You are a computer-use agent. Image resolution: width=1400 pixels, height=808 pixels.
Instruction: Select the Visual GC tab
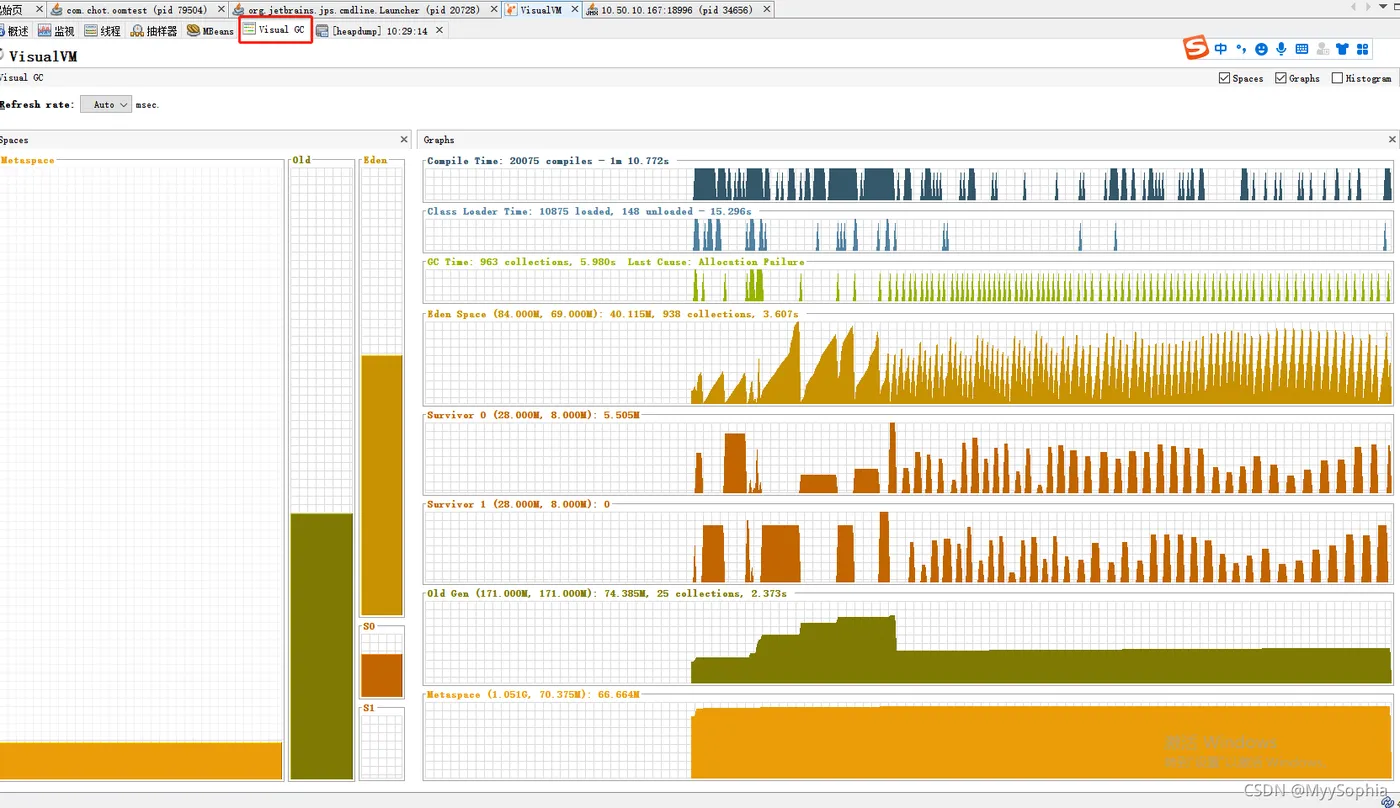(275, 30)
